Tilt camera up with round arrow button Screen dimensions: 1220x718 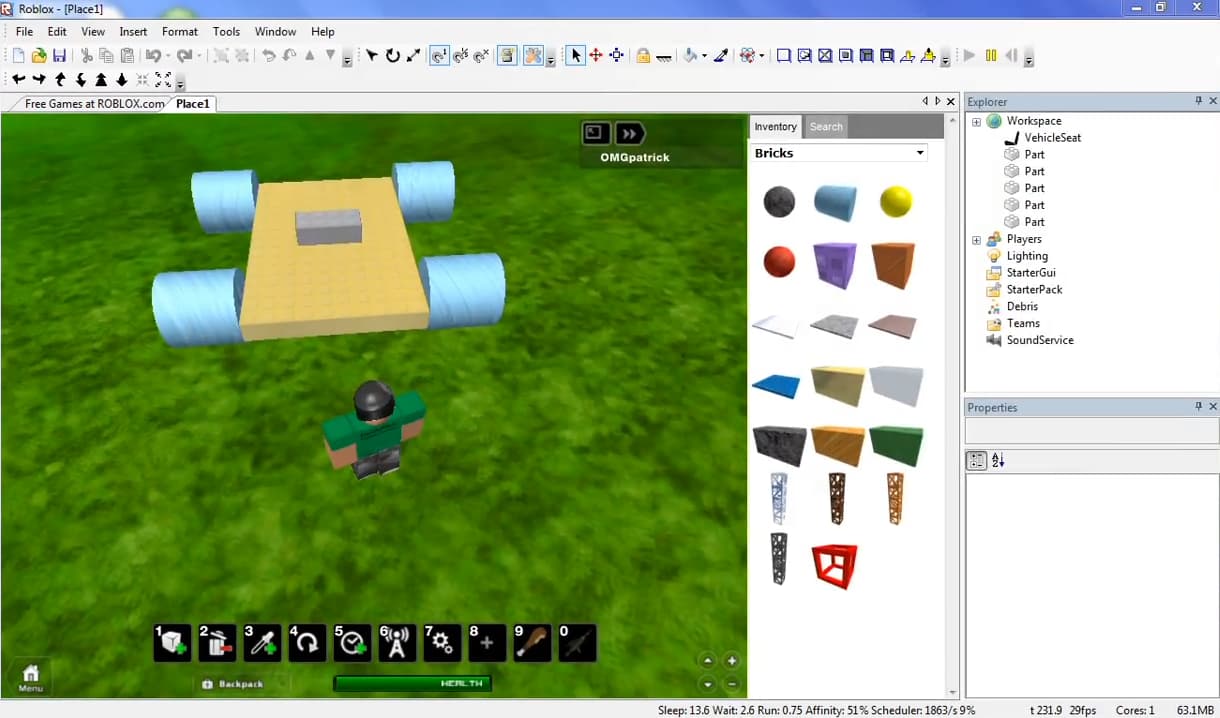click(708, 661)
